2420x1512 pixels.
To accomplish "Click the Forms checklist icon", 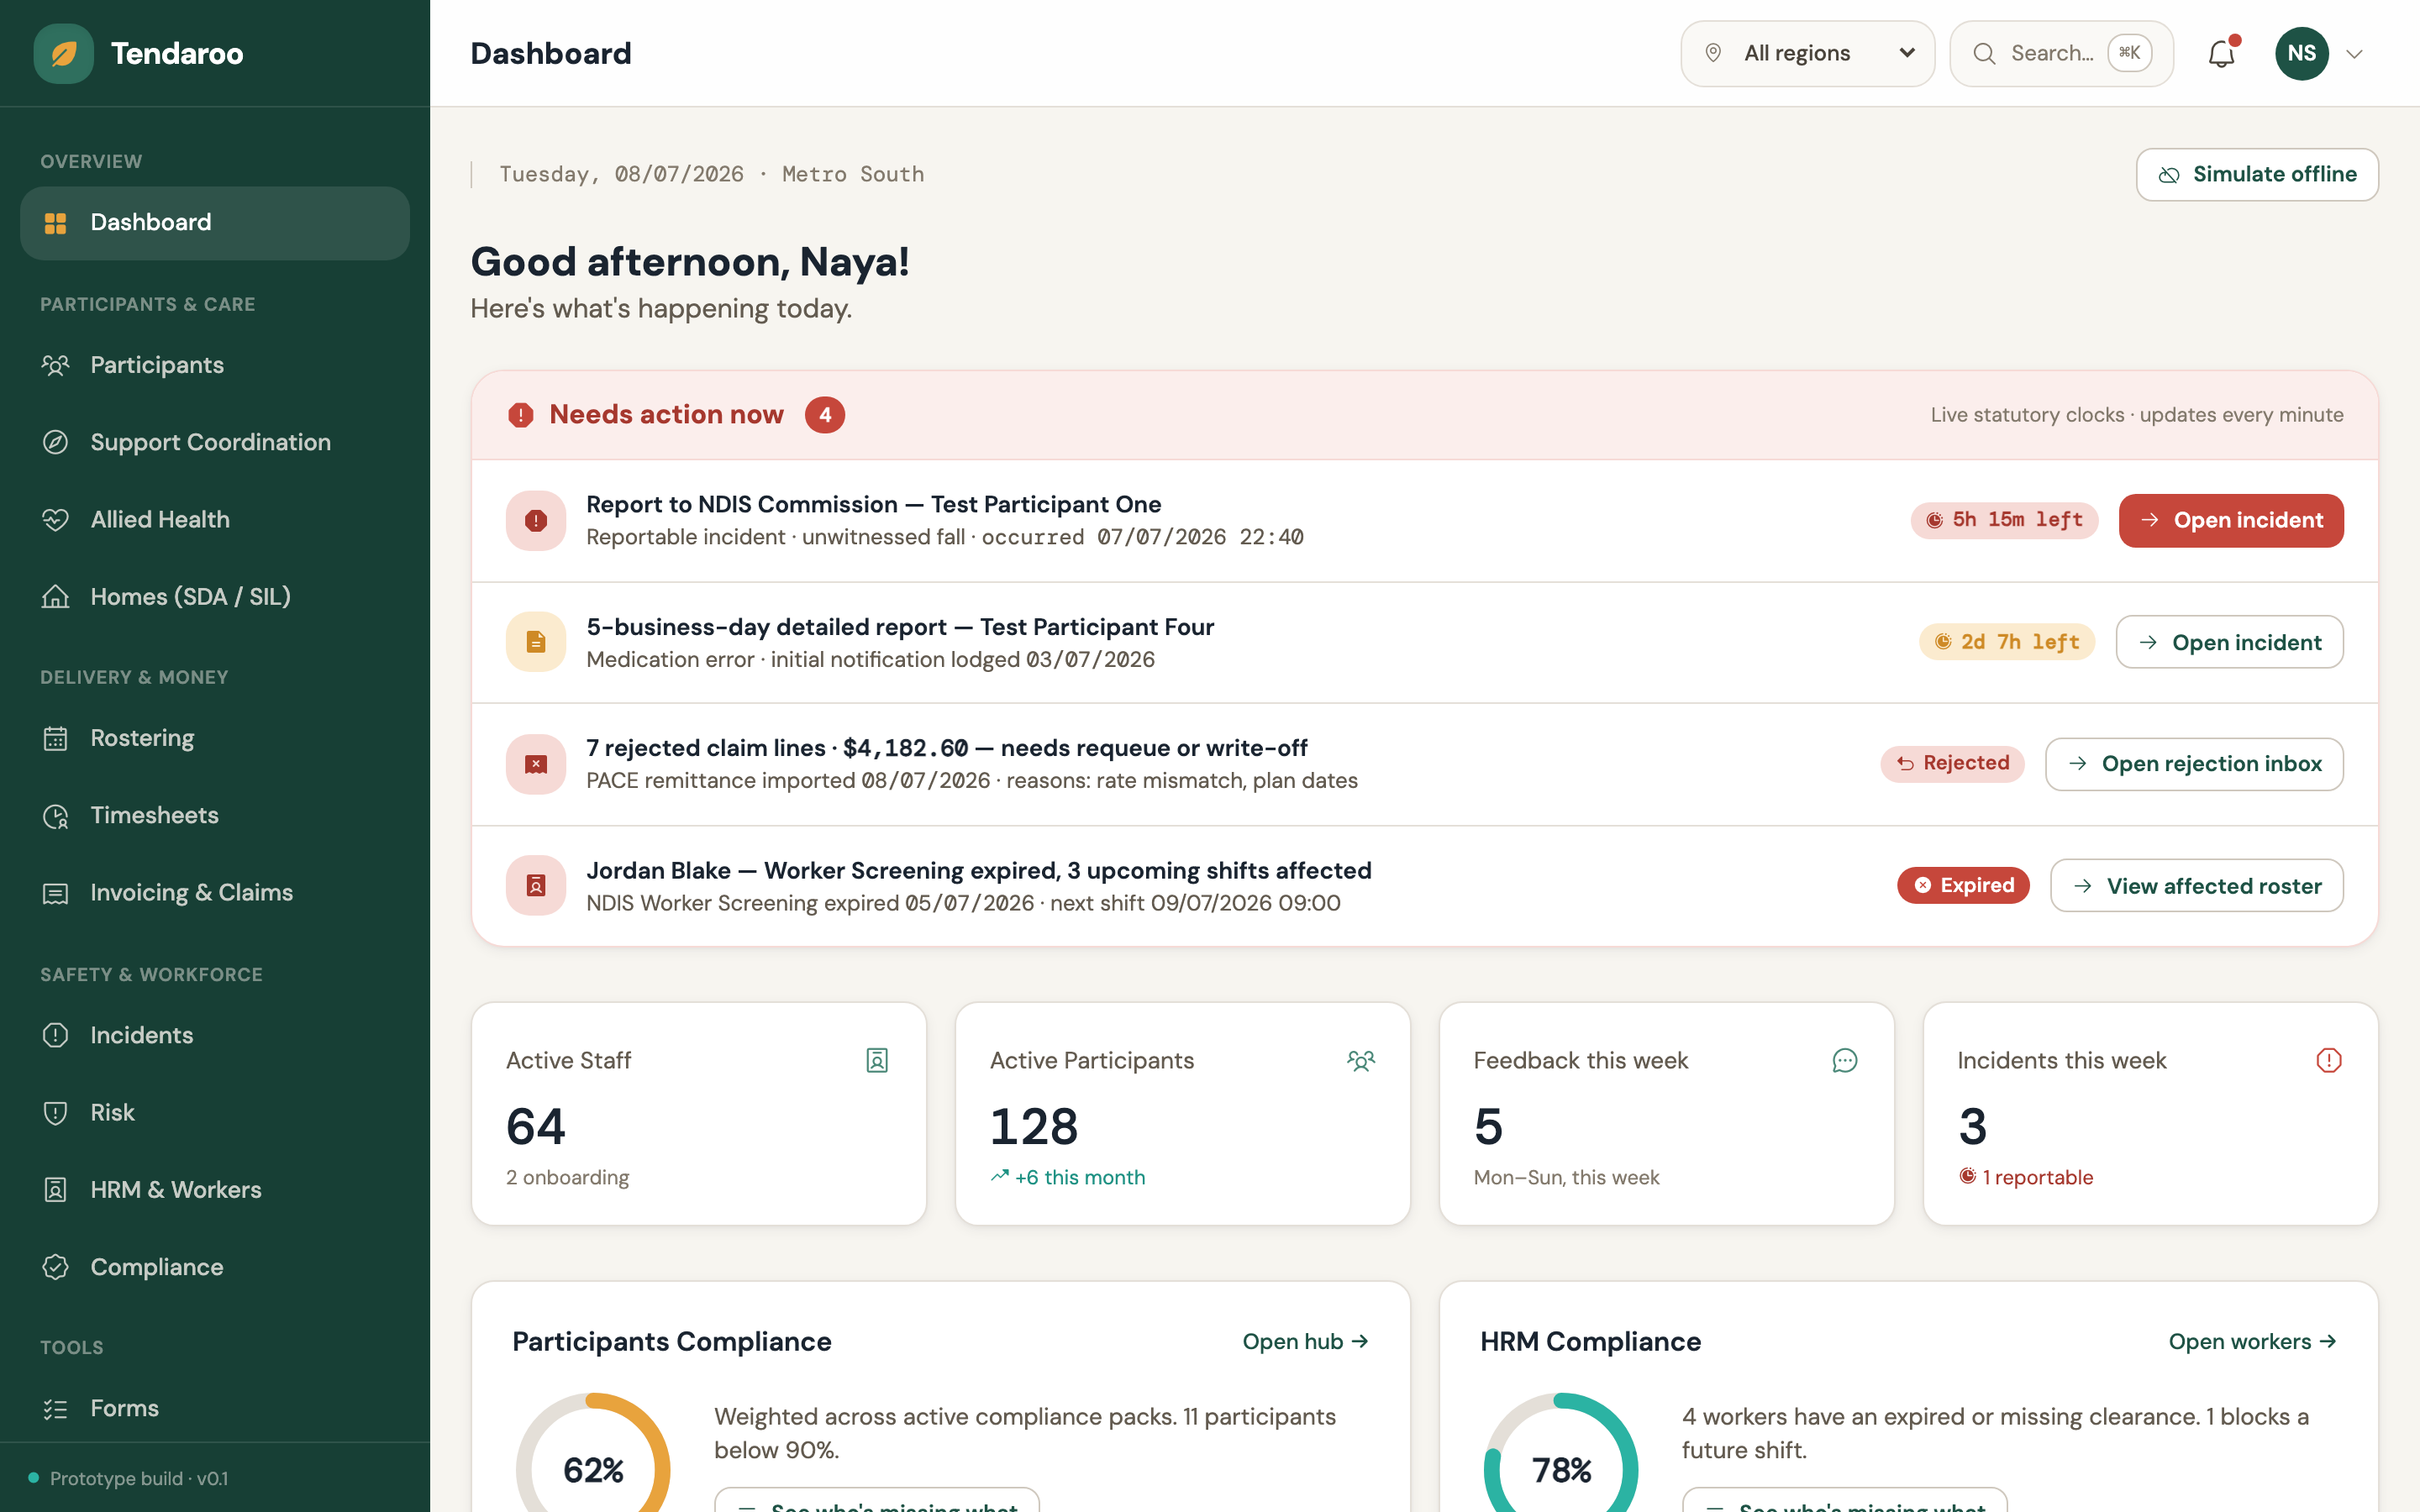I will (x=56, y=1409).
